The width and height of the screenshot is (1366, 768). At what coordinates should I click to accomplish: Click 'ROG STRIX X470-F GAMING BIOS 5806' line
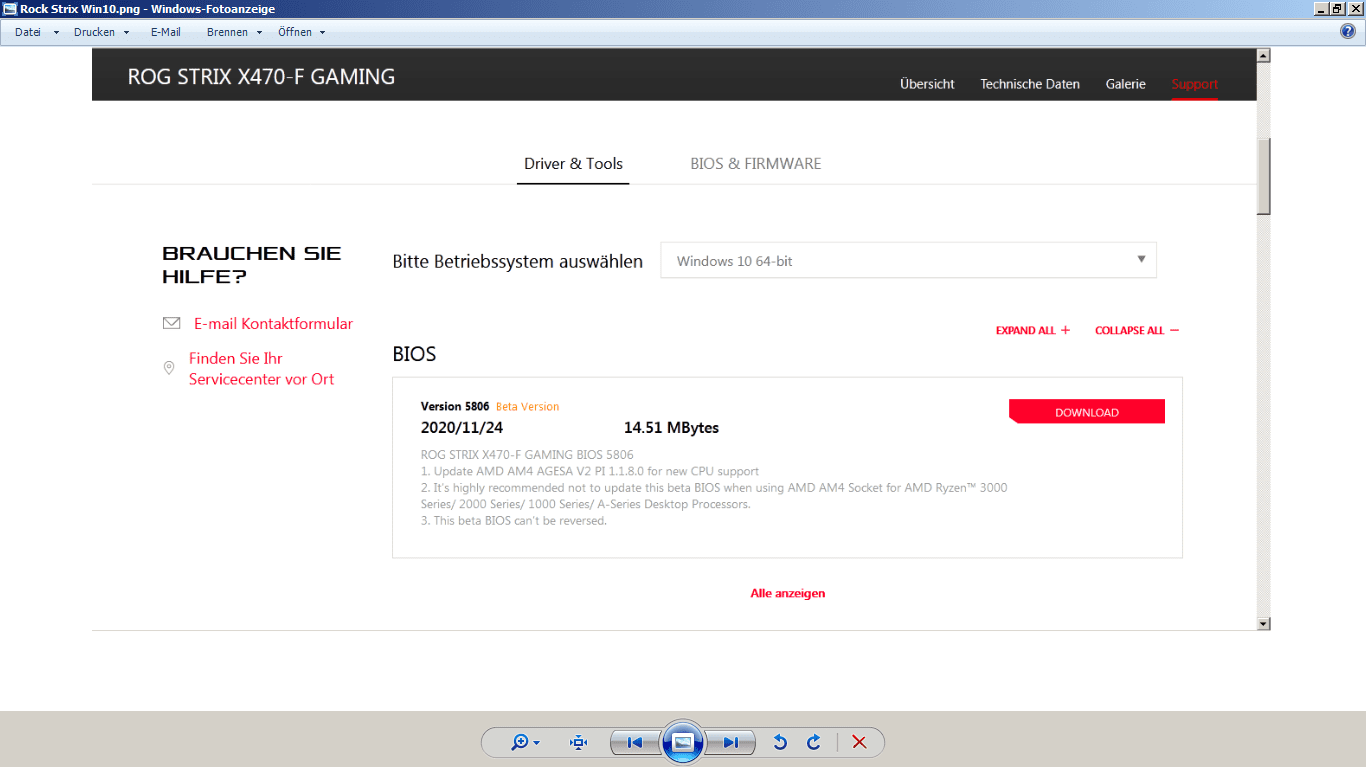(527, 455)
